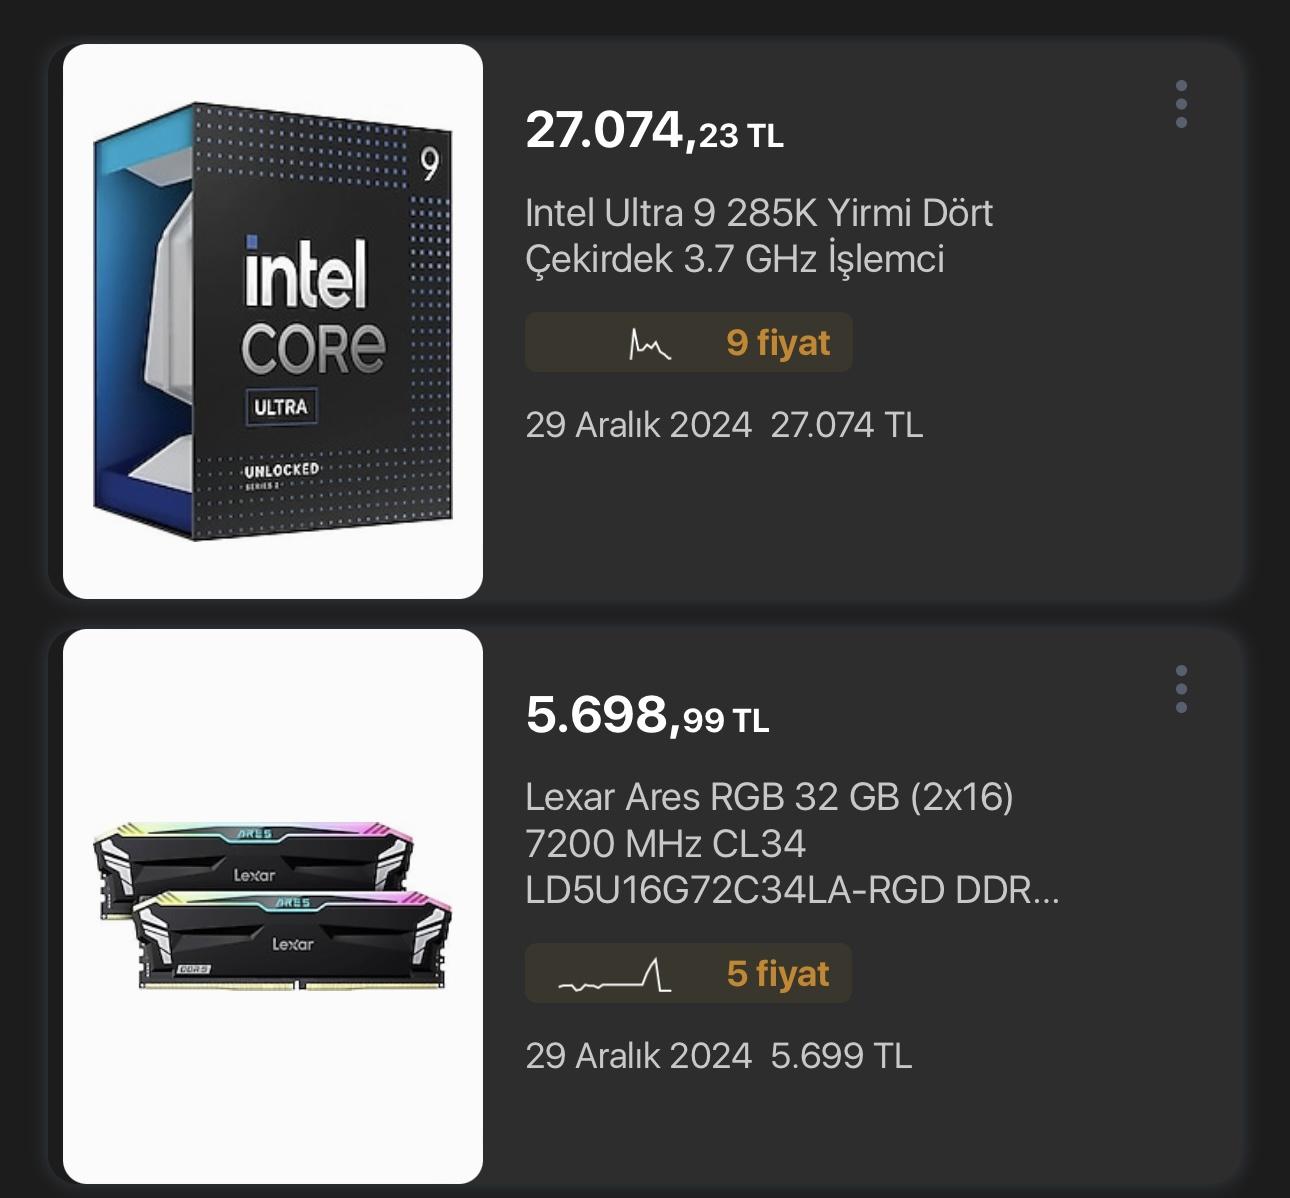
Task: Click the lower Lexar RAM stick with DDR5 label
Action: point(292,940)
